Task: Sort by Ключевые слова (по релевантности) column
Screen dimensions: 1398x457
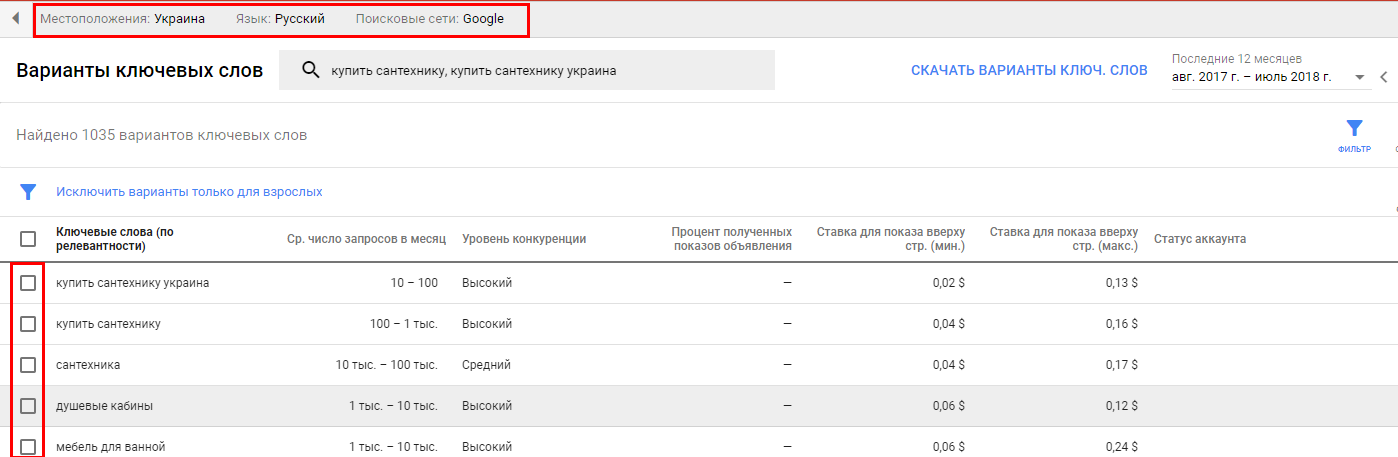Action: tap(115, 239)
